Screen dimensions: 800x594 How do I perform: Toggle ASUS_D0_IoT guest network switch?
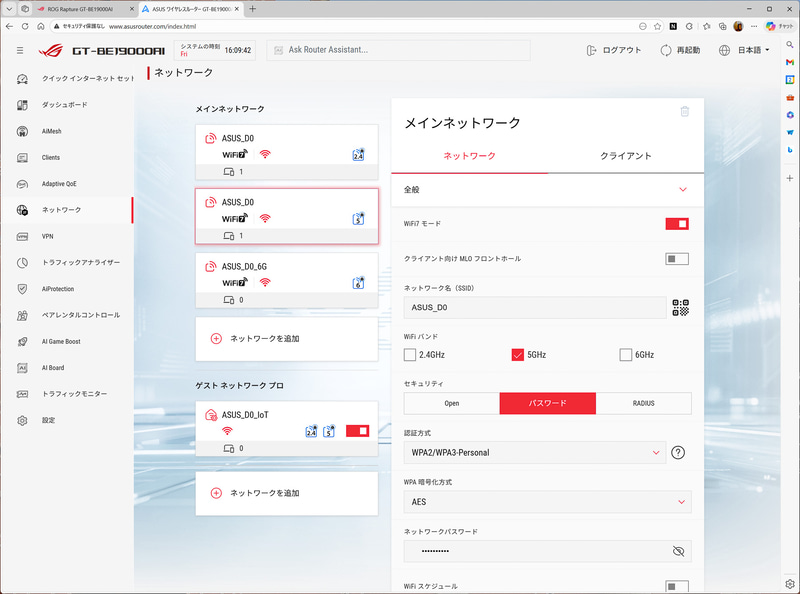(x=357, y=431)
